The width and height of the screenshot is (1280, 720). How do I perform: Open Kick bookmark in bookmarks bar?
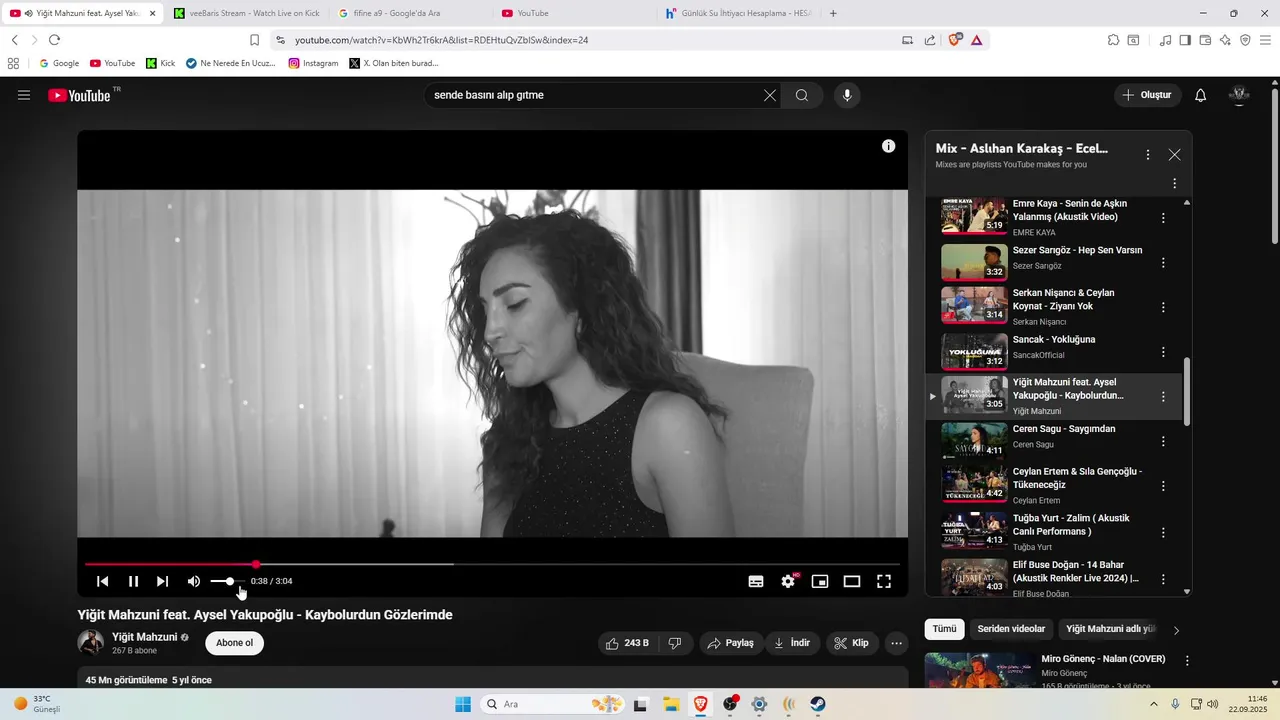click(x=160, y=63)
